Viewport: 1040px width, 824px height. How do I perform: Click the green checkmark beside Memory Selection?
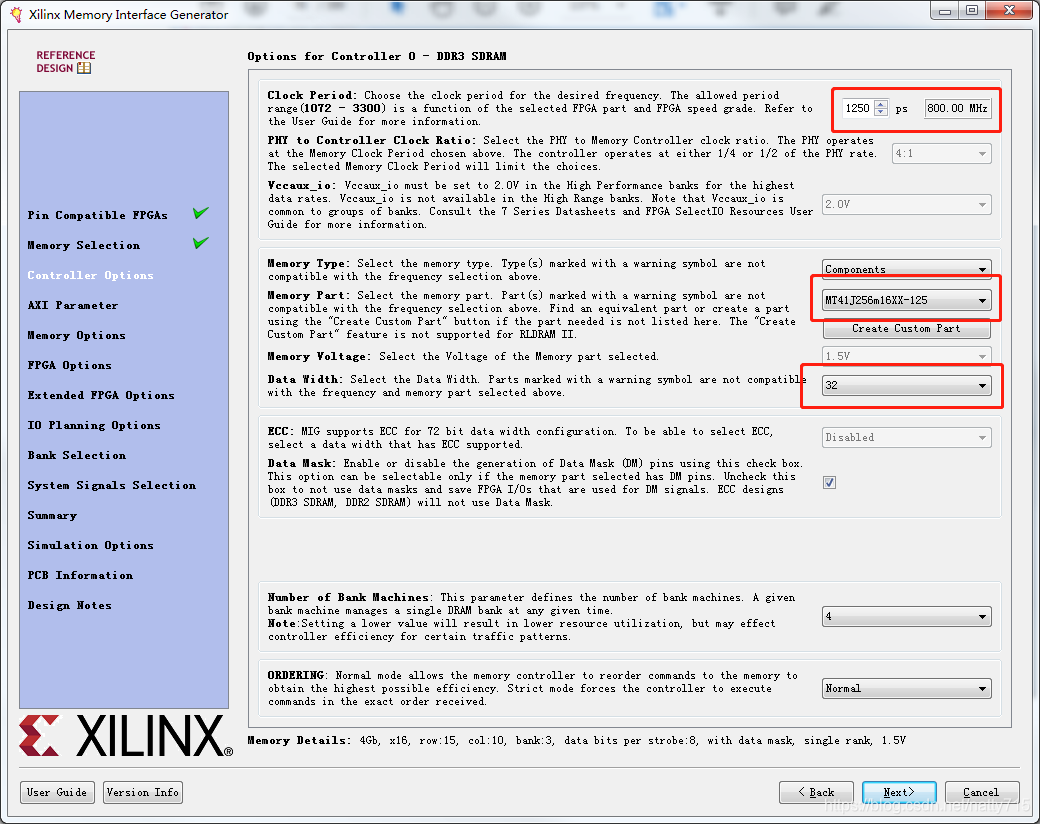[201, 243]
